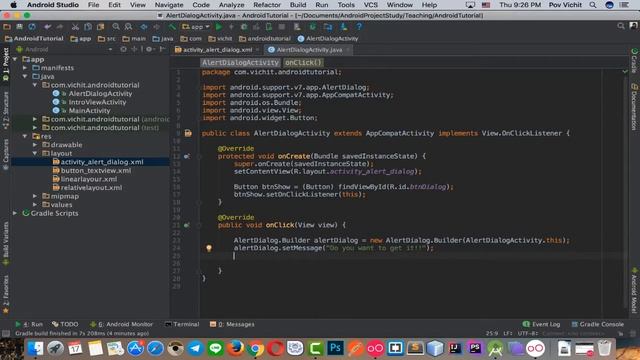This screenshot has height=360, width=640.
Task: Select IntroViewActivity in project tree
Action: (97, 102)
